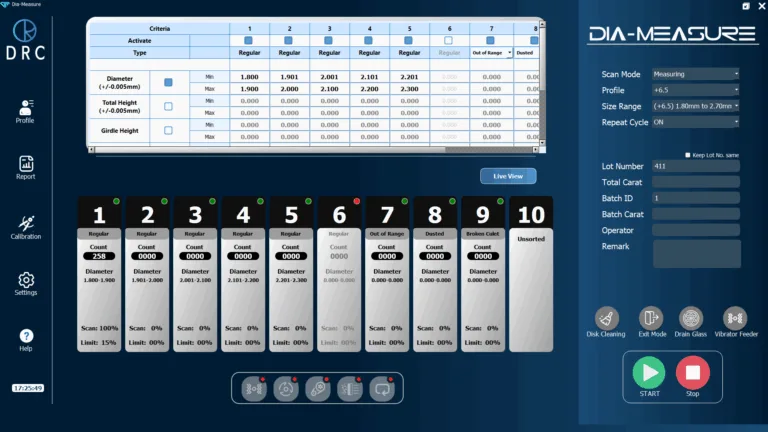The image size is (768, 432).
Task: Toggle the fourth status icon in bottom toolbar
Action: tap(350, 389)
